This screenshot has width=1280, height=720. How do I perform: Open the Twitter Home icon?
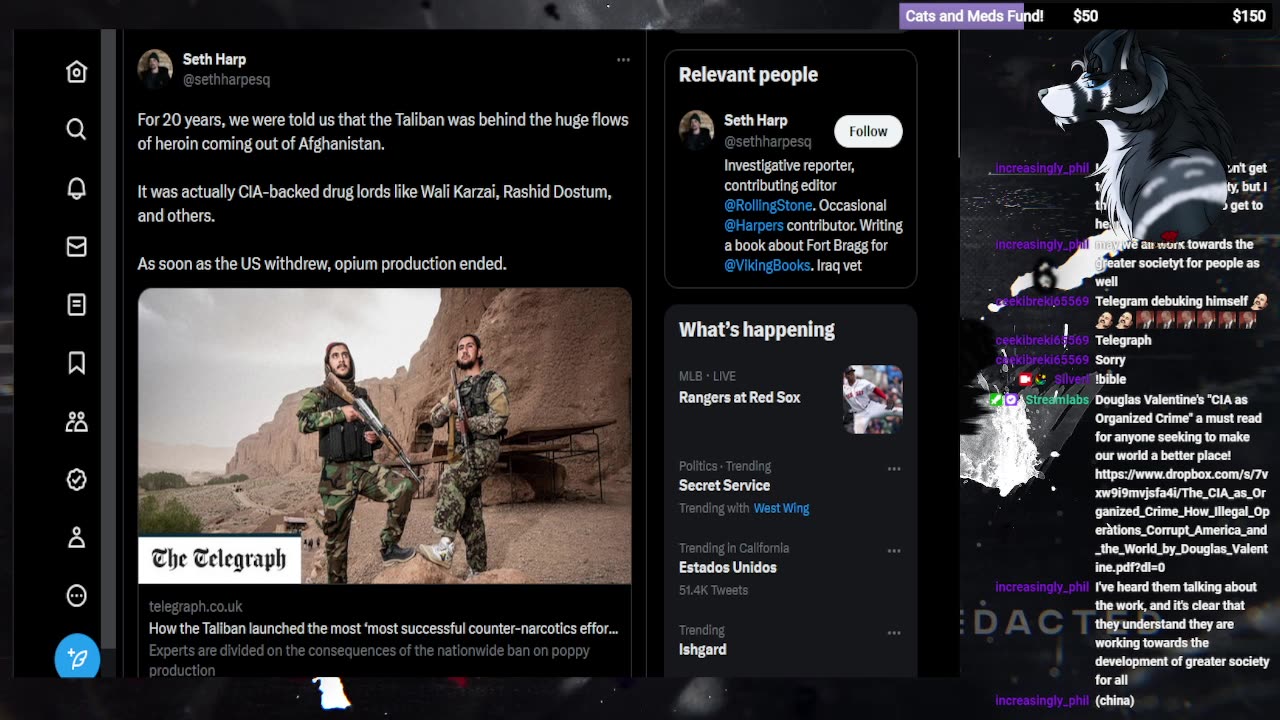point(76,72)
